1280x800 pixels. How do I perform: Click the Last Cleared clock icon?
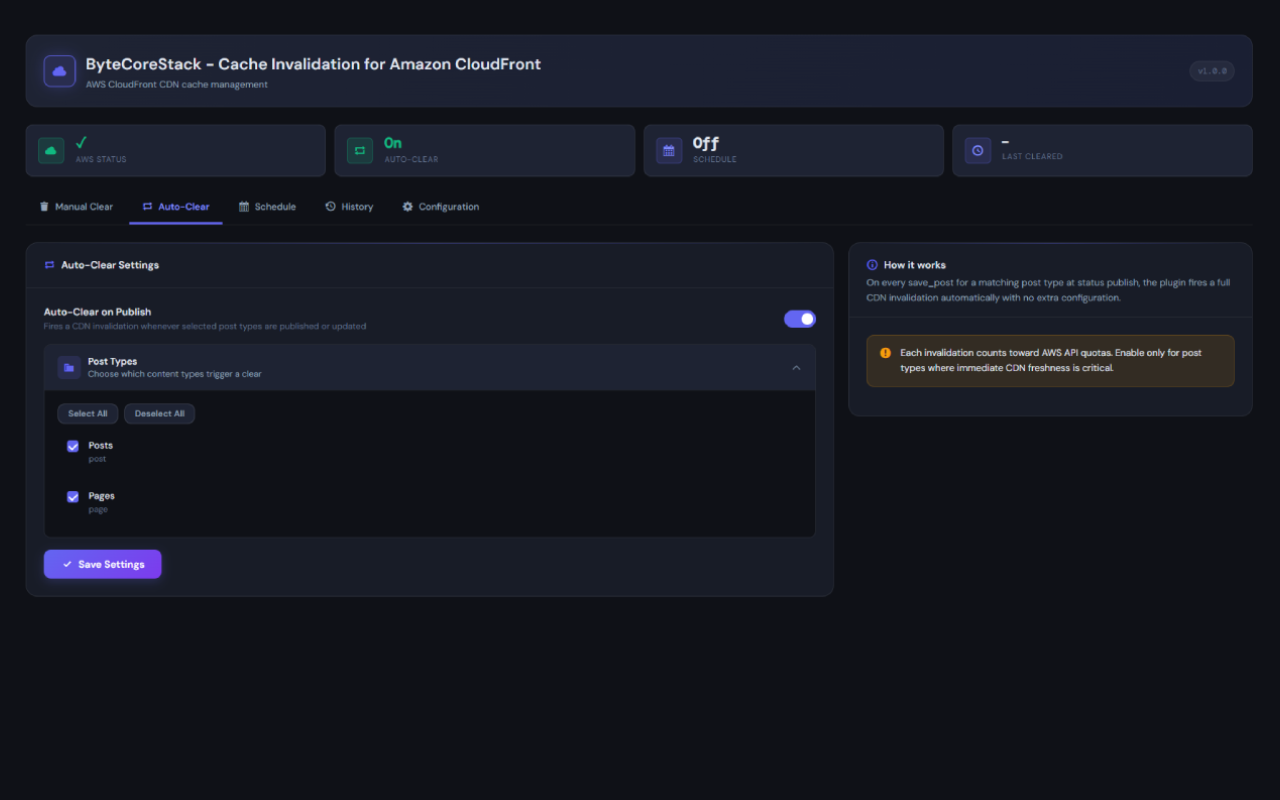pyautogui.click(x=978, y=150)
